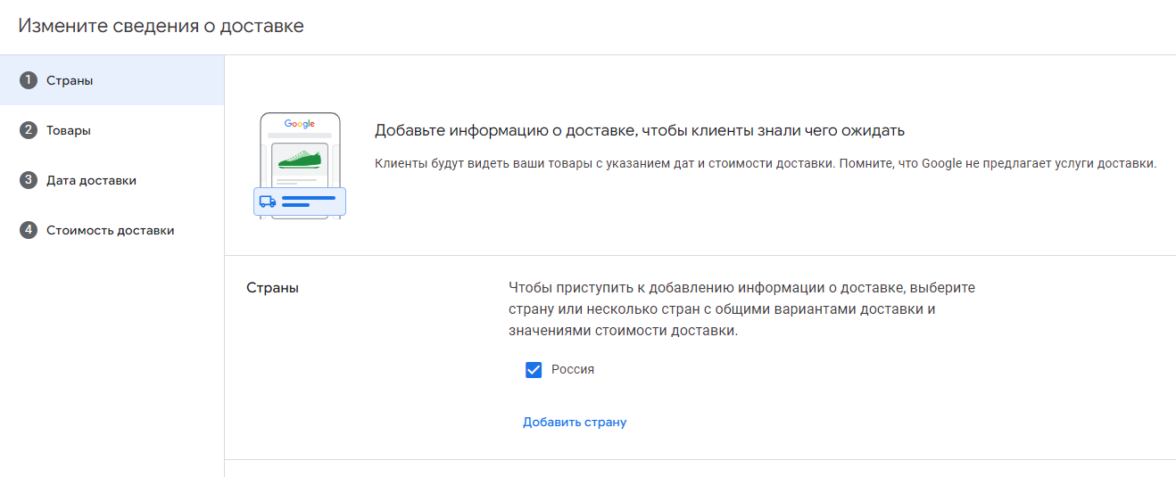Screen dimensions: 1176x477
Task: Click the step 4 number circle icon
Action: click(x=28, y=230)
